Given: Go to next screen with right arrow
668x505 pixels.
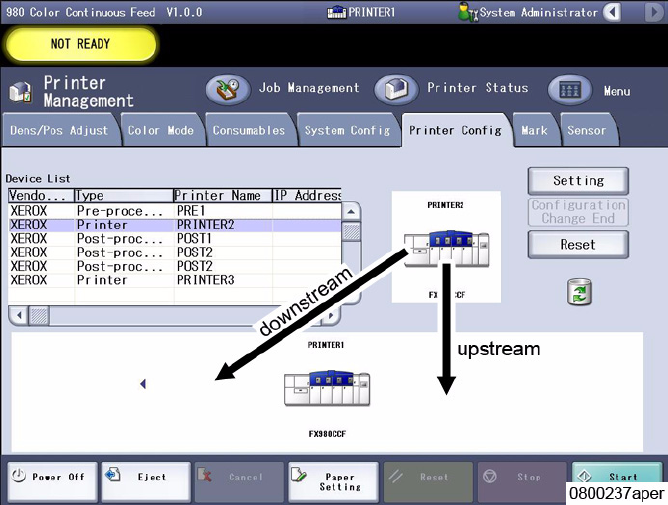Looking at the screenshot, I should pyautogui.click(x=654, y=12).
